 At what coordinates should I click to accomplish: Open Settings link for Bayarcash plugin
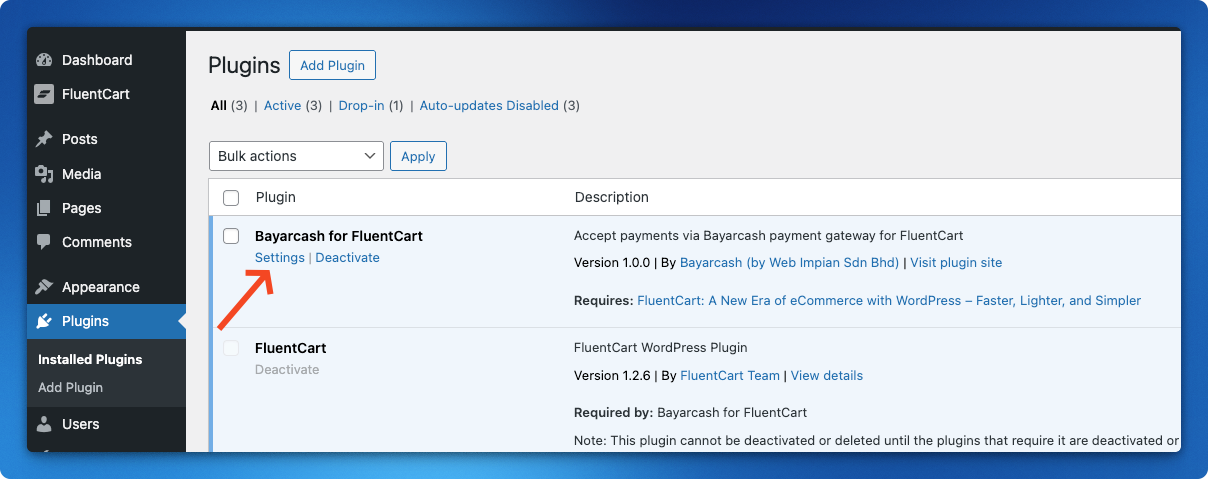pyautogui.click(x=279, y=258)
